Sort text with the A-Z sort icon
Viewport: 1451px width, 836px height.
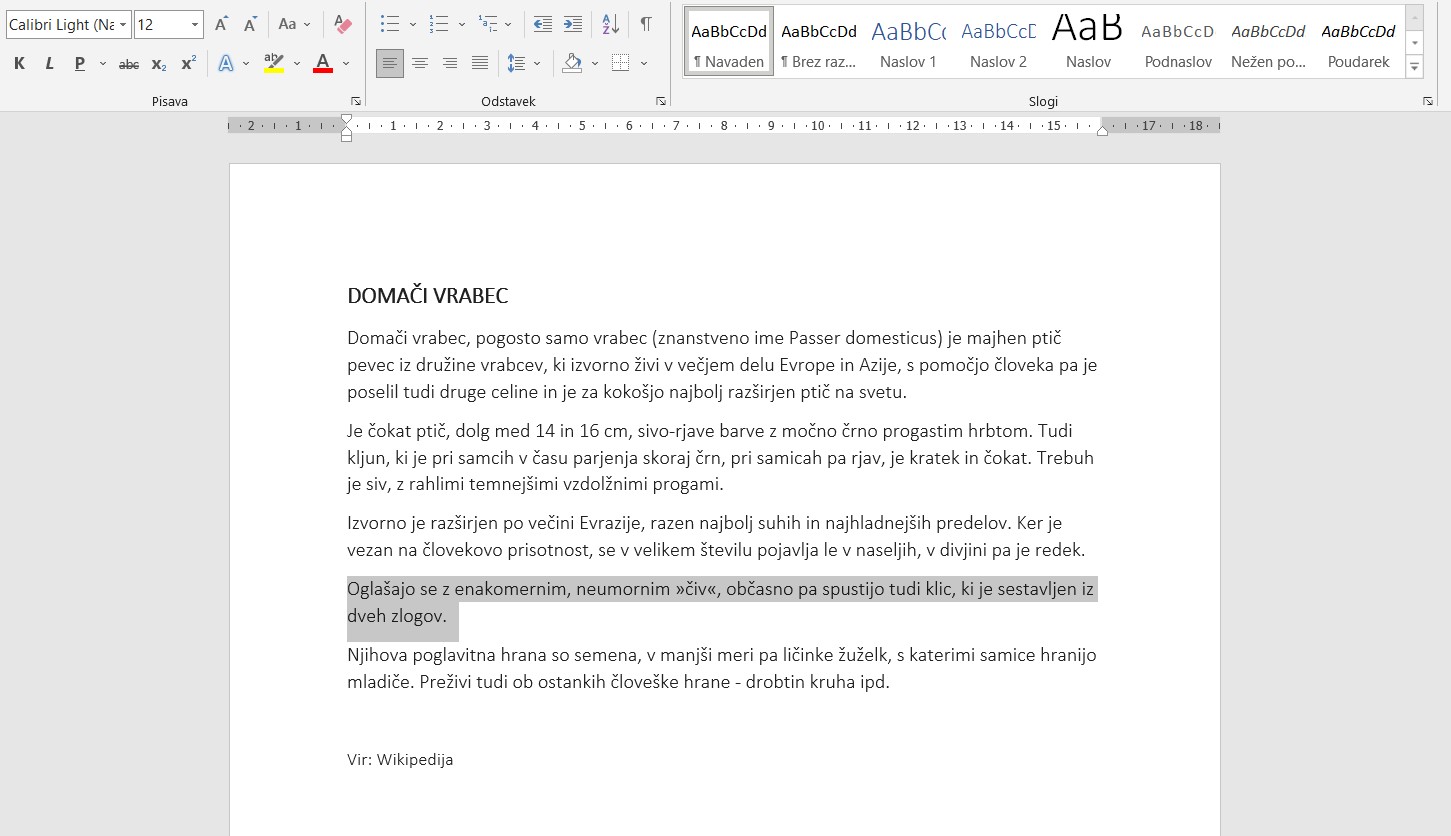pyautogui.click(x=610, y=24)
